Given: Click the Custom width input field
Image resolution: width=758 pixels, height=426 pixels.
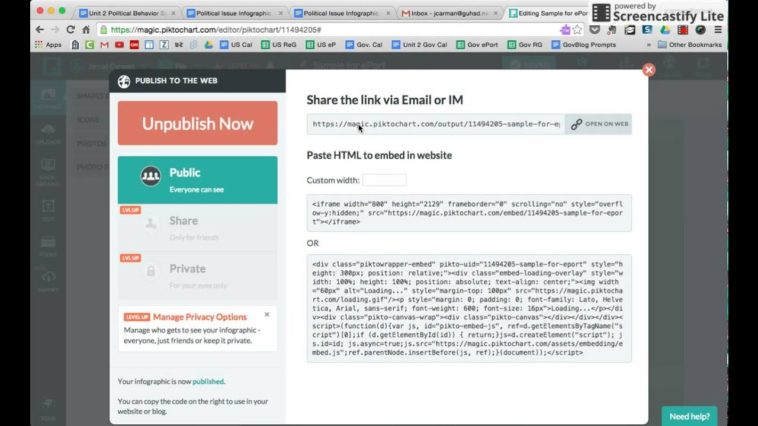Looking at the screenshot, I should [x=384, y=180].
